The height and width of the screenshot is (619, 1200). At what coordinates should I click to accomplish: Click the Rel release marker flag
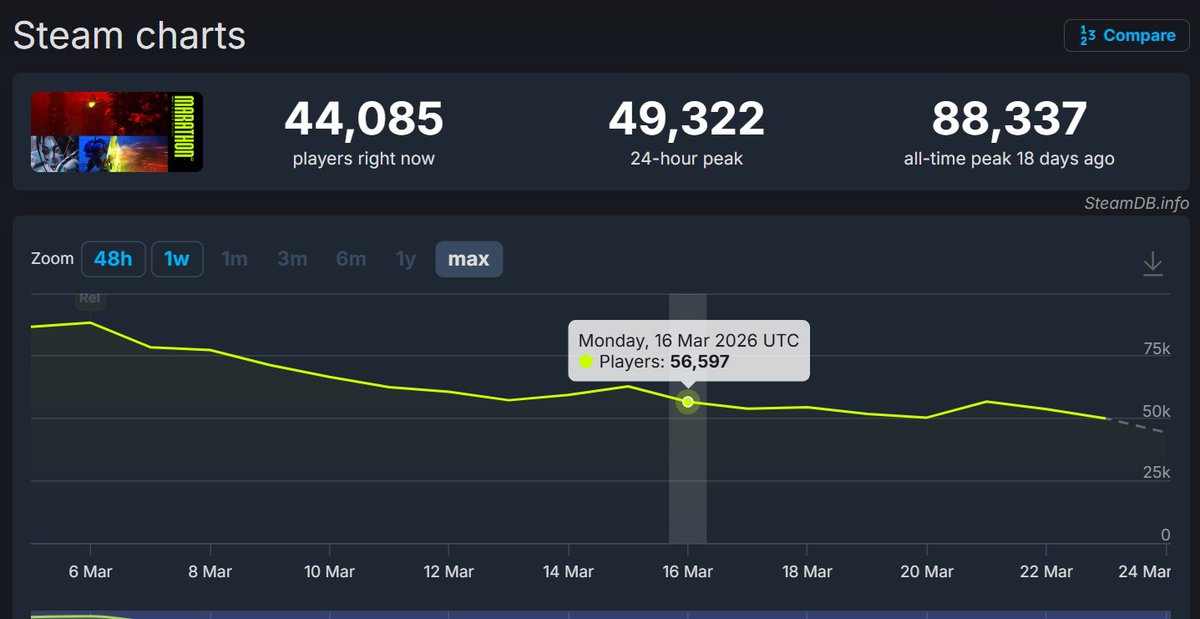(x=90, y=298)
